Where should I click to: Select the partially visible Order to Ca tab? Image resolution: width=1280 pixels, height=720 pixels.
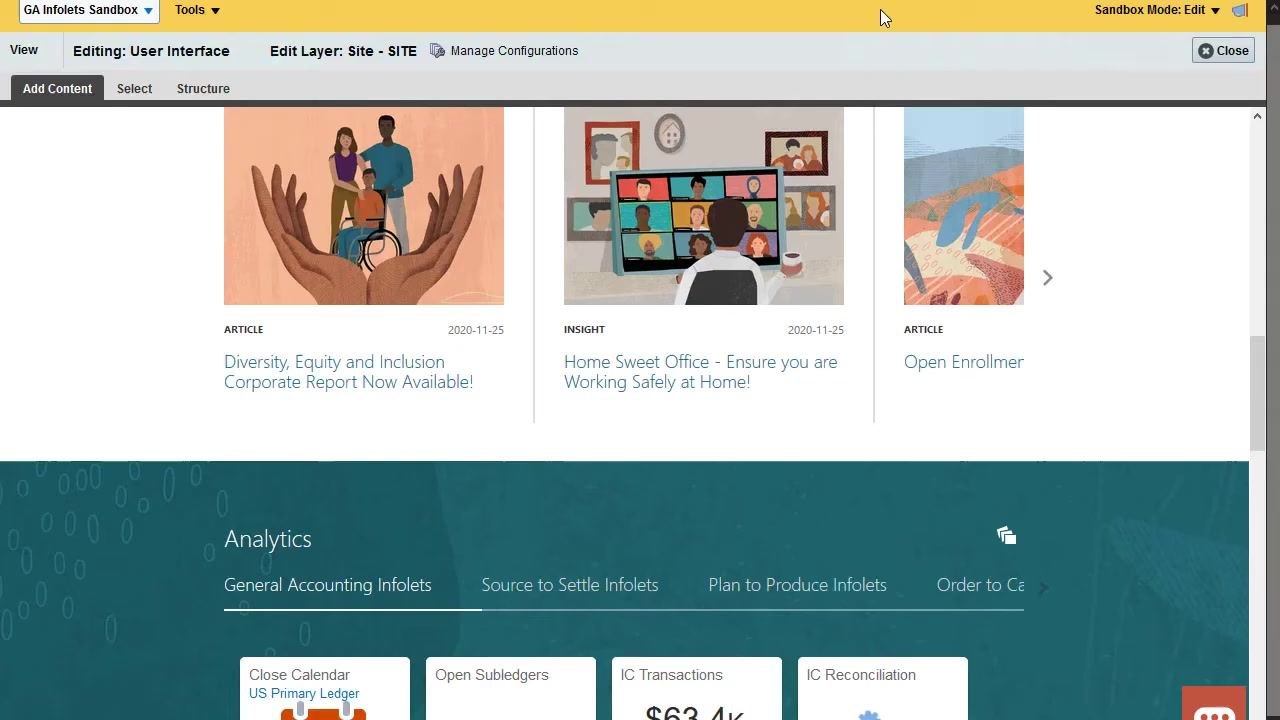click(x=980, y=585)
